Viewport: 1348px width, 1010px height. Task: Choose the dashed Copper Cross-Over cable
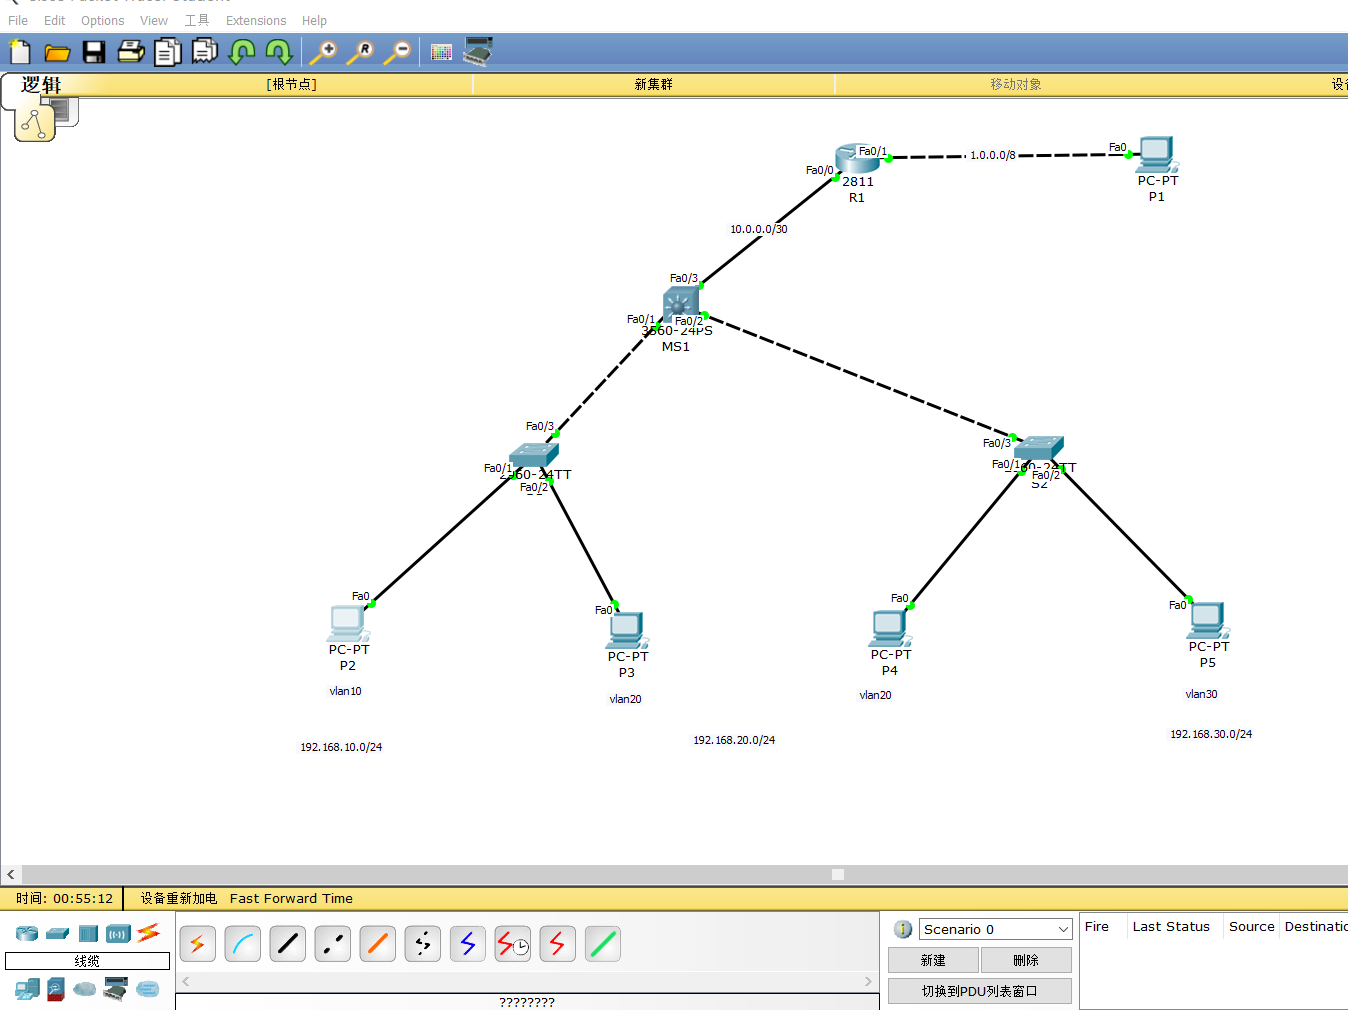333,944
